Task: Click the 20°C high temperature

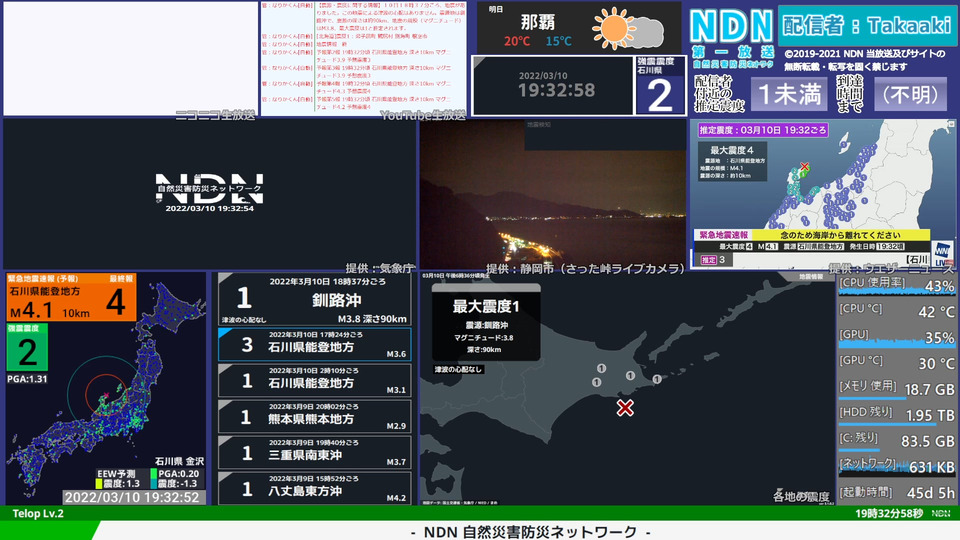Action: pos(517,41)
